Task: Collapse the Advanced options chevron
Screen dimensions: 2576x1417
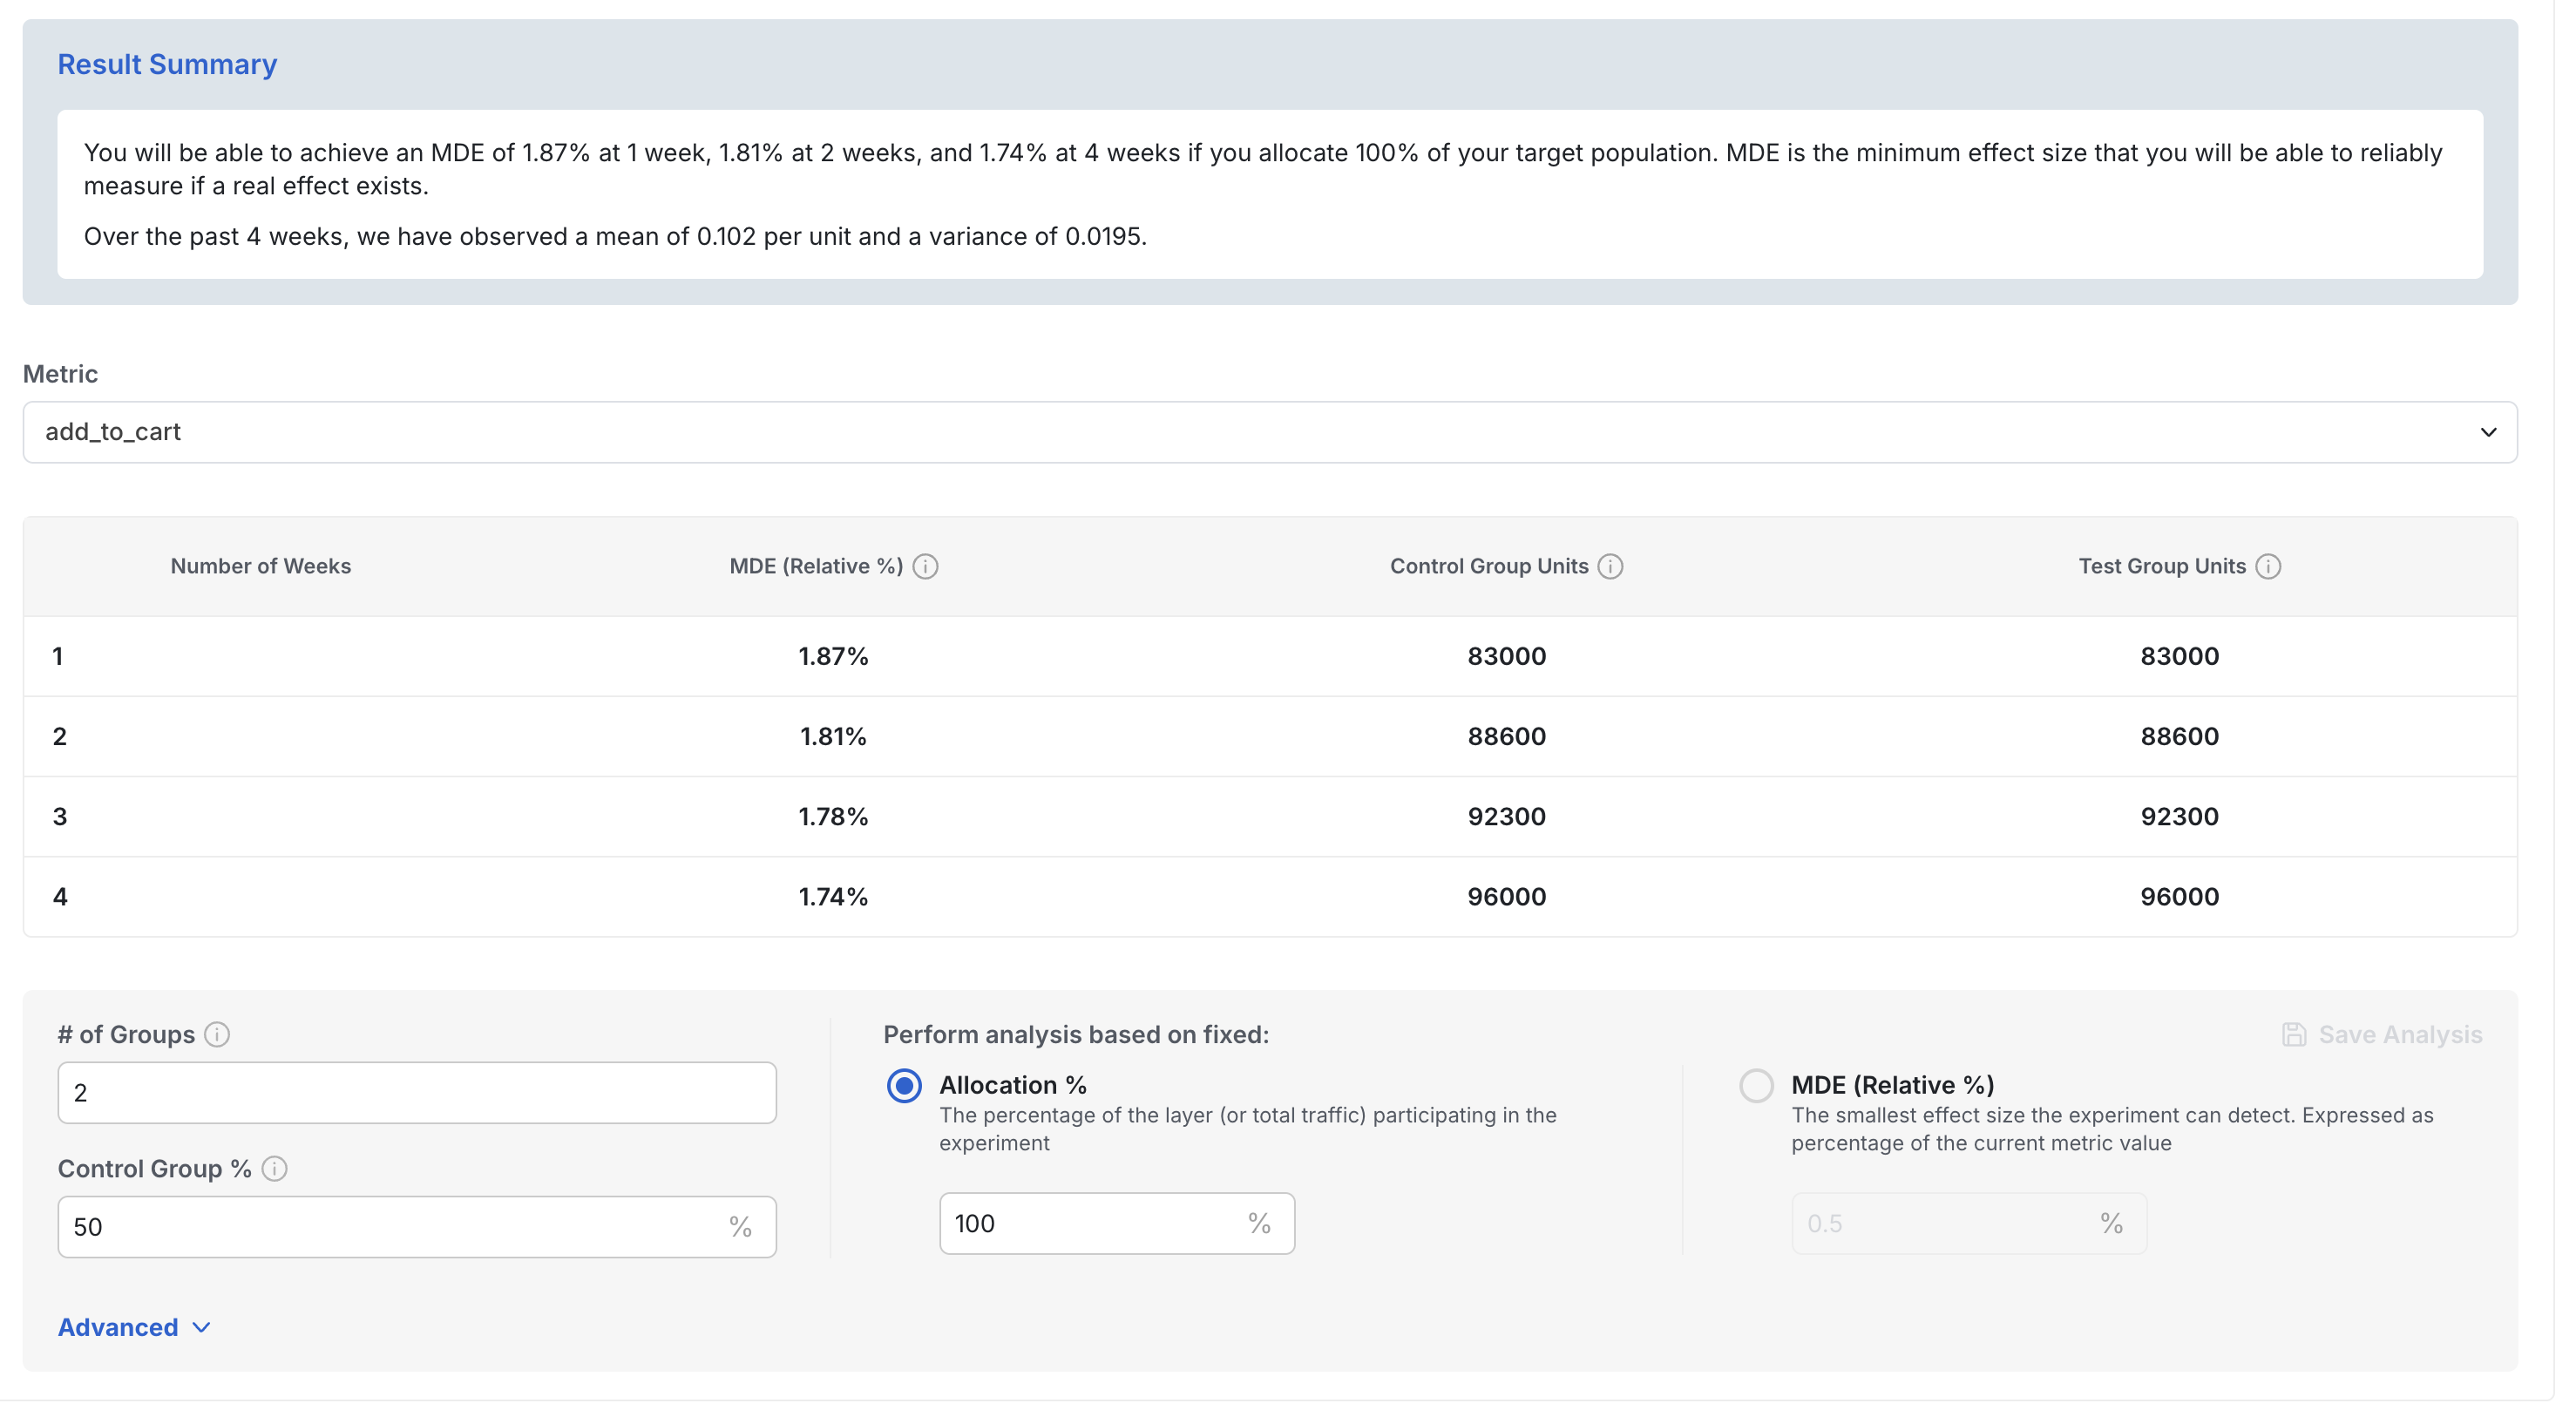Action: pos(200,1328)
